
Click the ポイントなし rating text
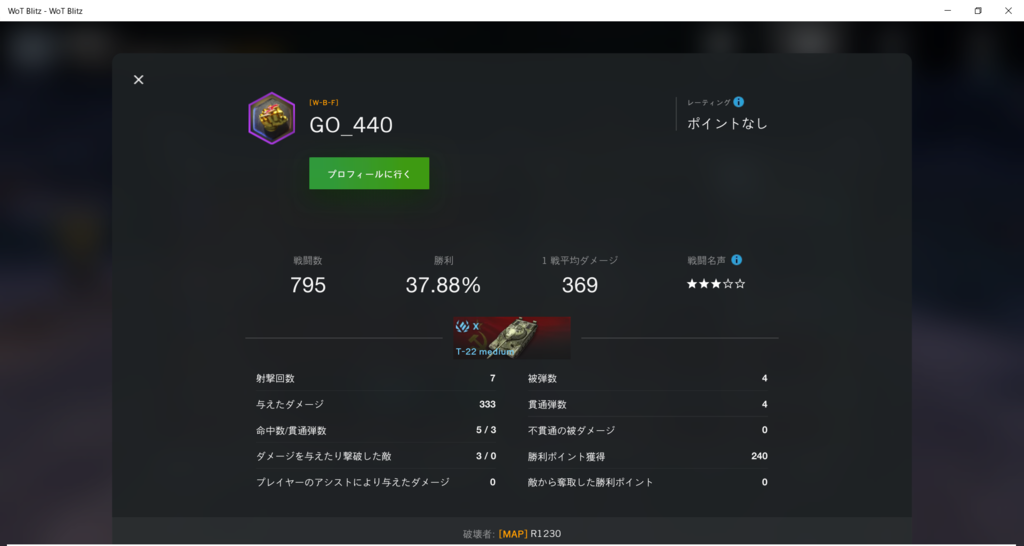coord(727,123)
